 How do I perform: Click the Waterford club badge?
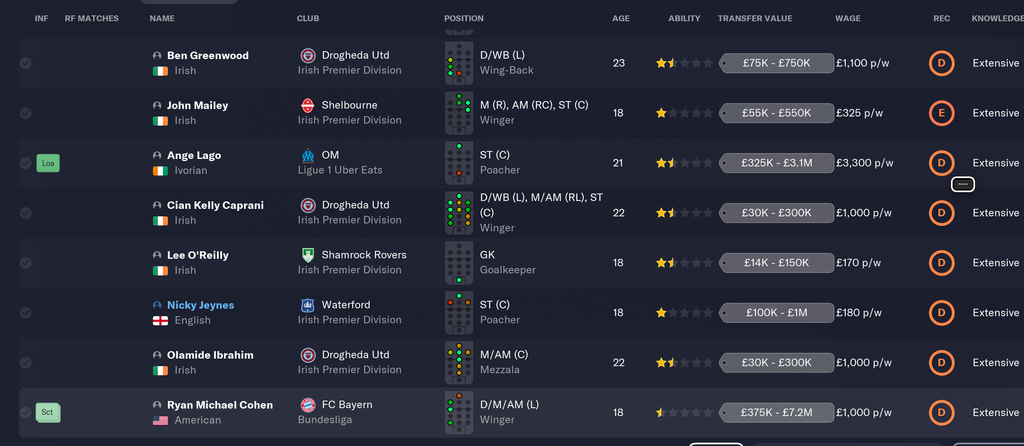tap(307, 305)
